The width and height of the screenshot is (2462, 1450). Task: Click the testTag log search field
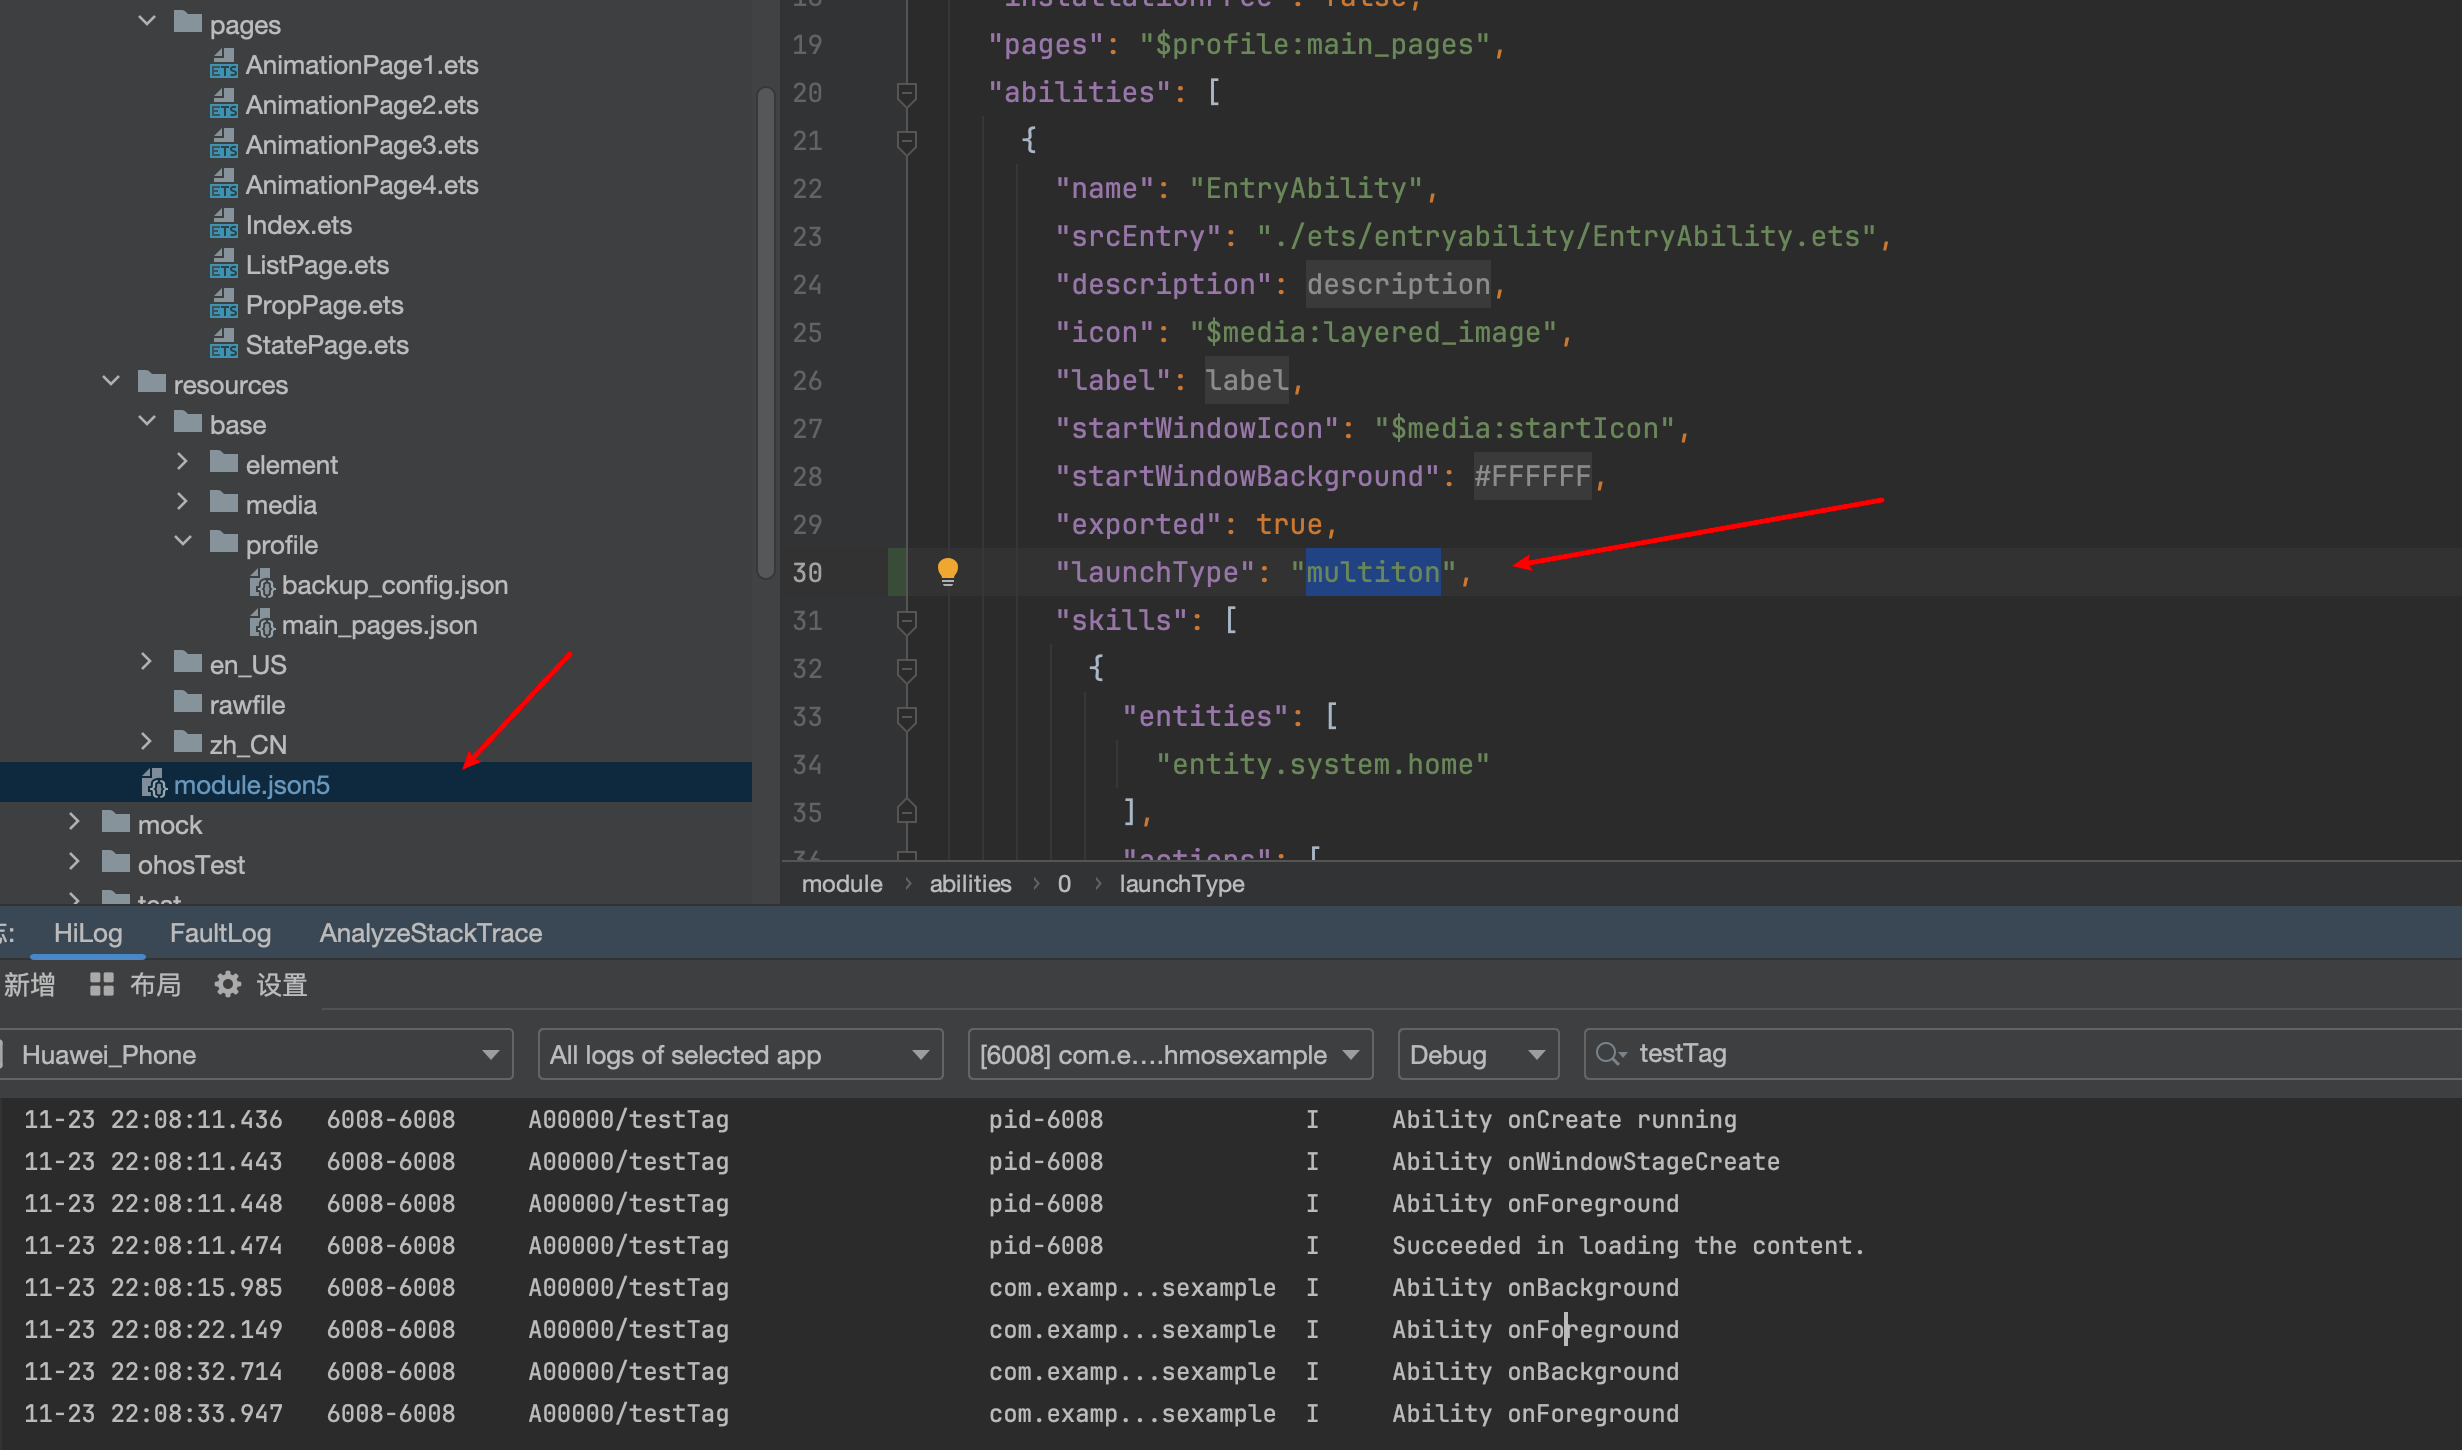2023,1054
